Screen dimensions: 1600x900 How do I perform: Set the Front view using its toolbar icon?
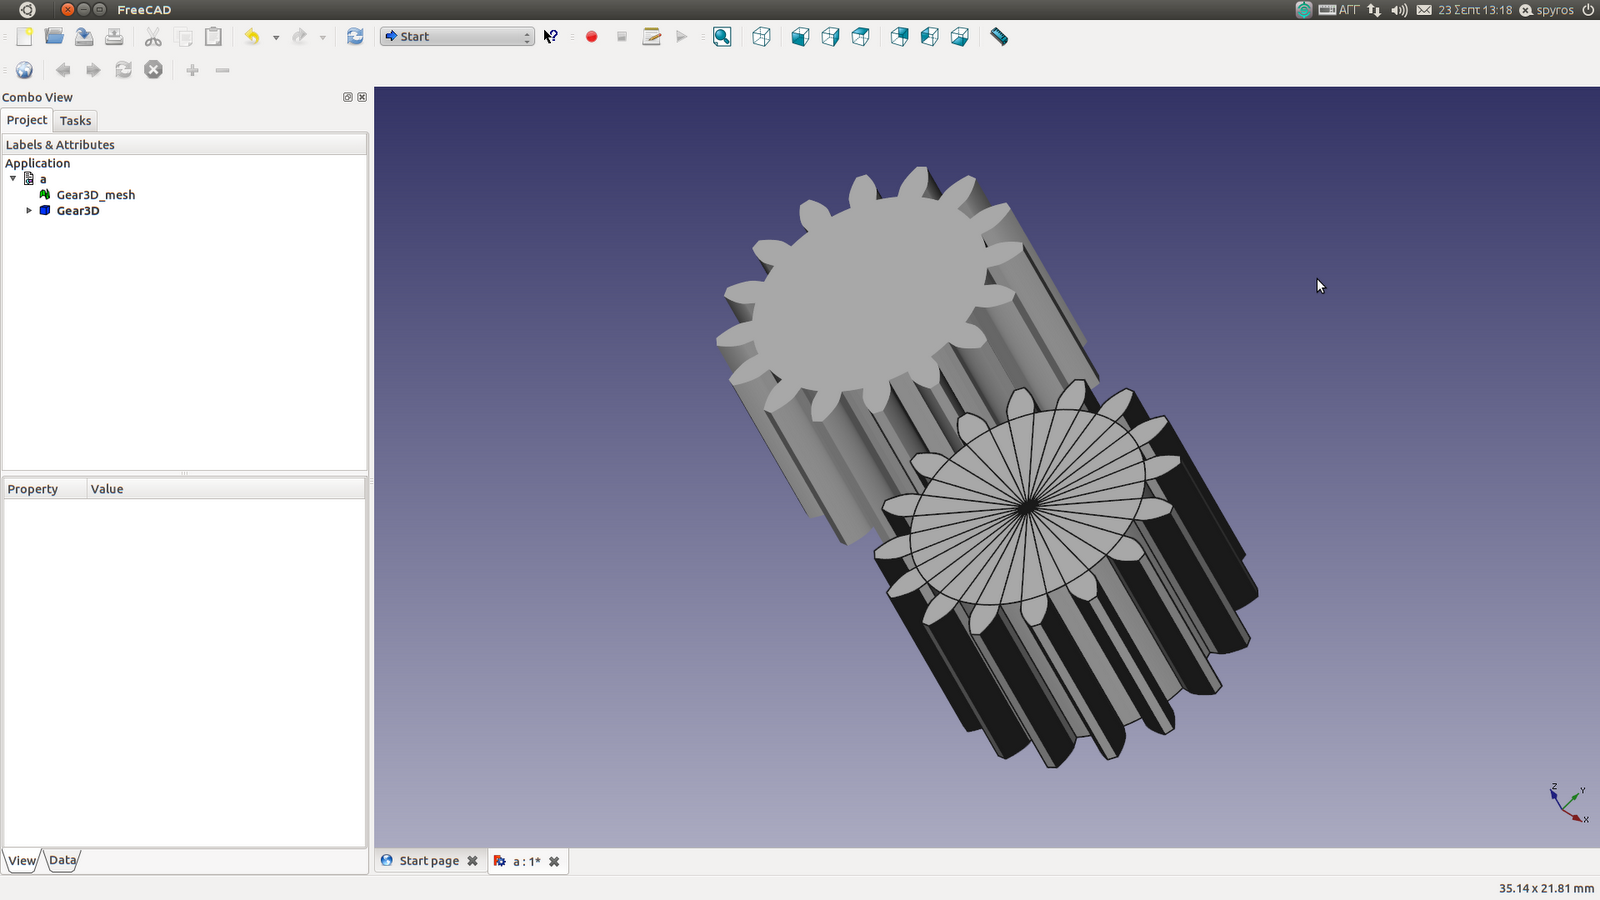[800, 37]
